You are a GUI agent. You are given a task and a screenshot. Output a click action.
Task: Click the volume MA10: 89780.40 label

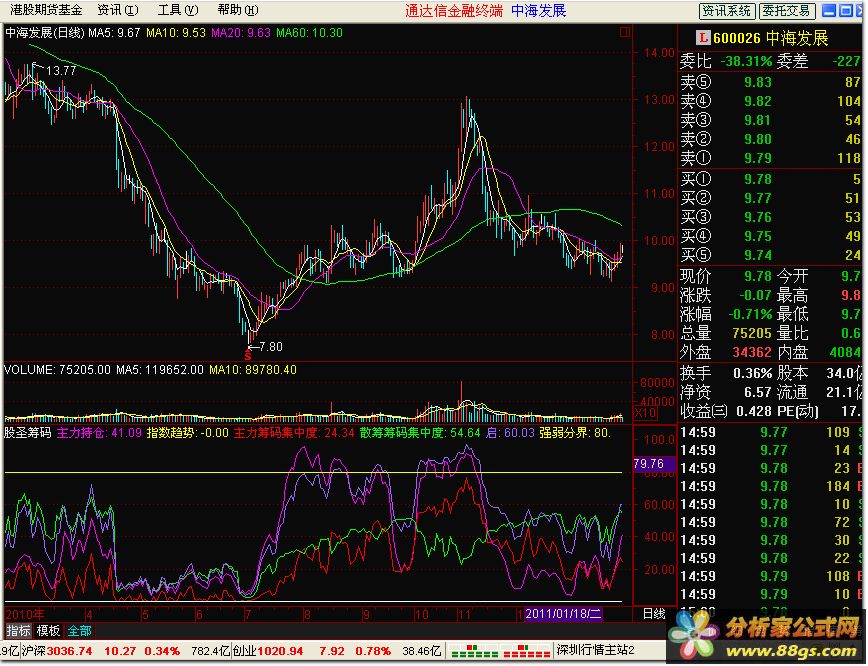click(x=252, y=369)
